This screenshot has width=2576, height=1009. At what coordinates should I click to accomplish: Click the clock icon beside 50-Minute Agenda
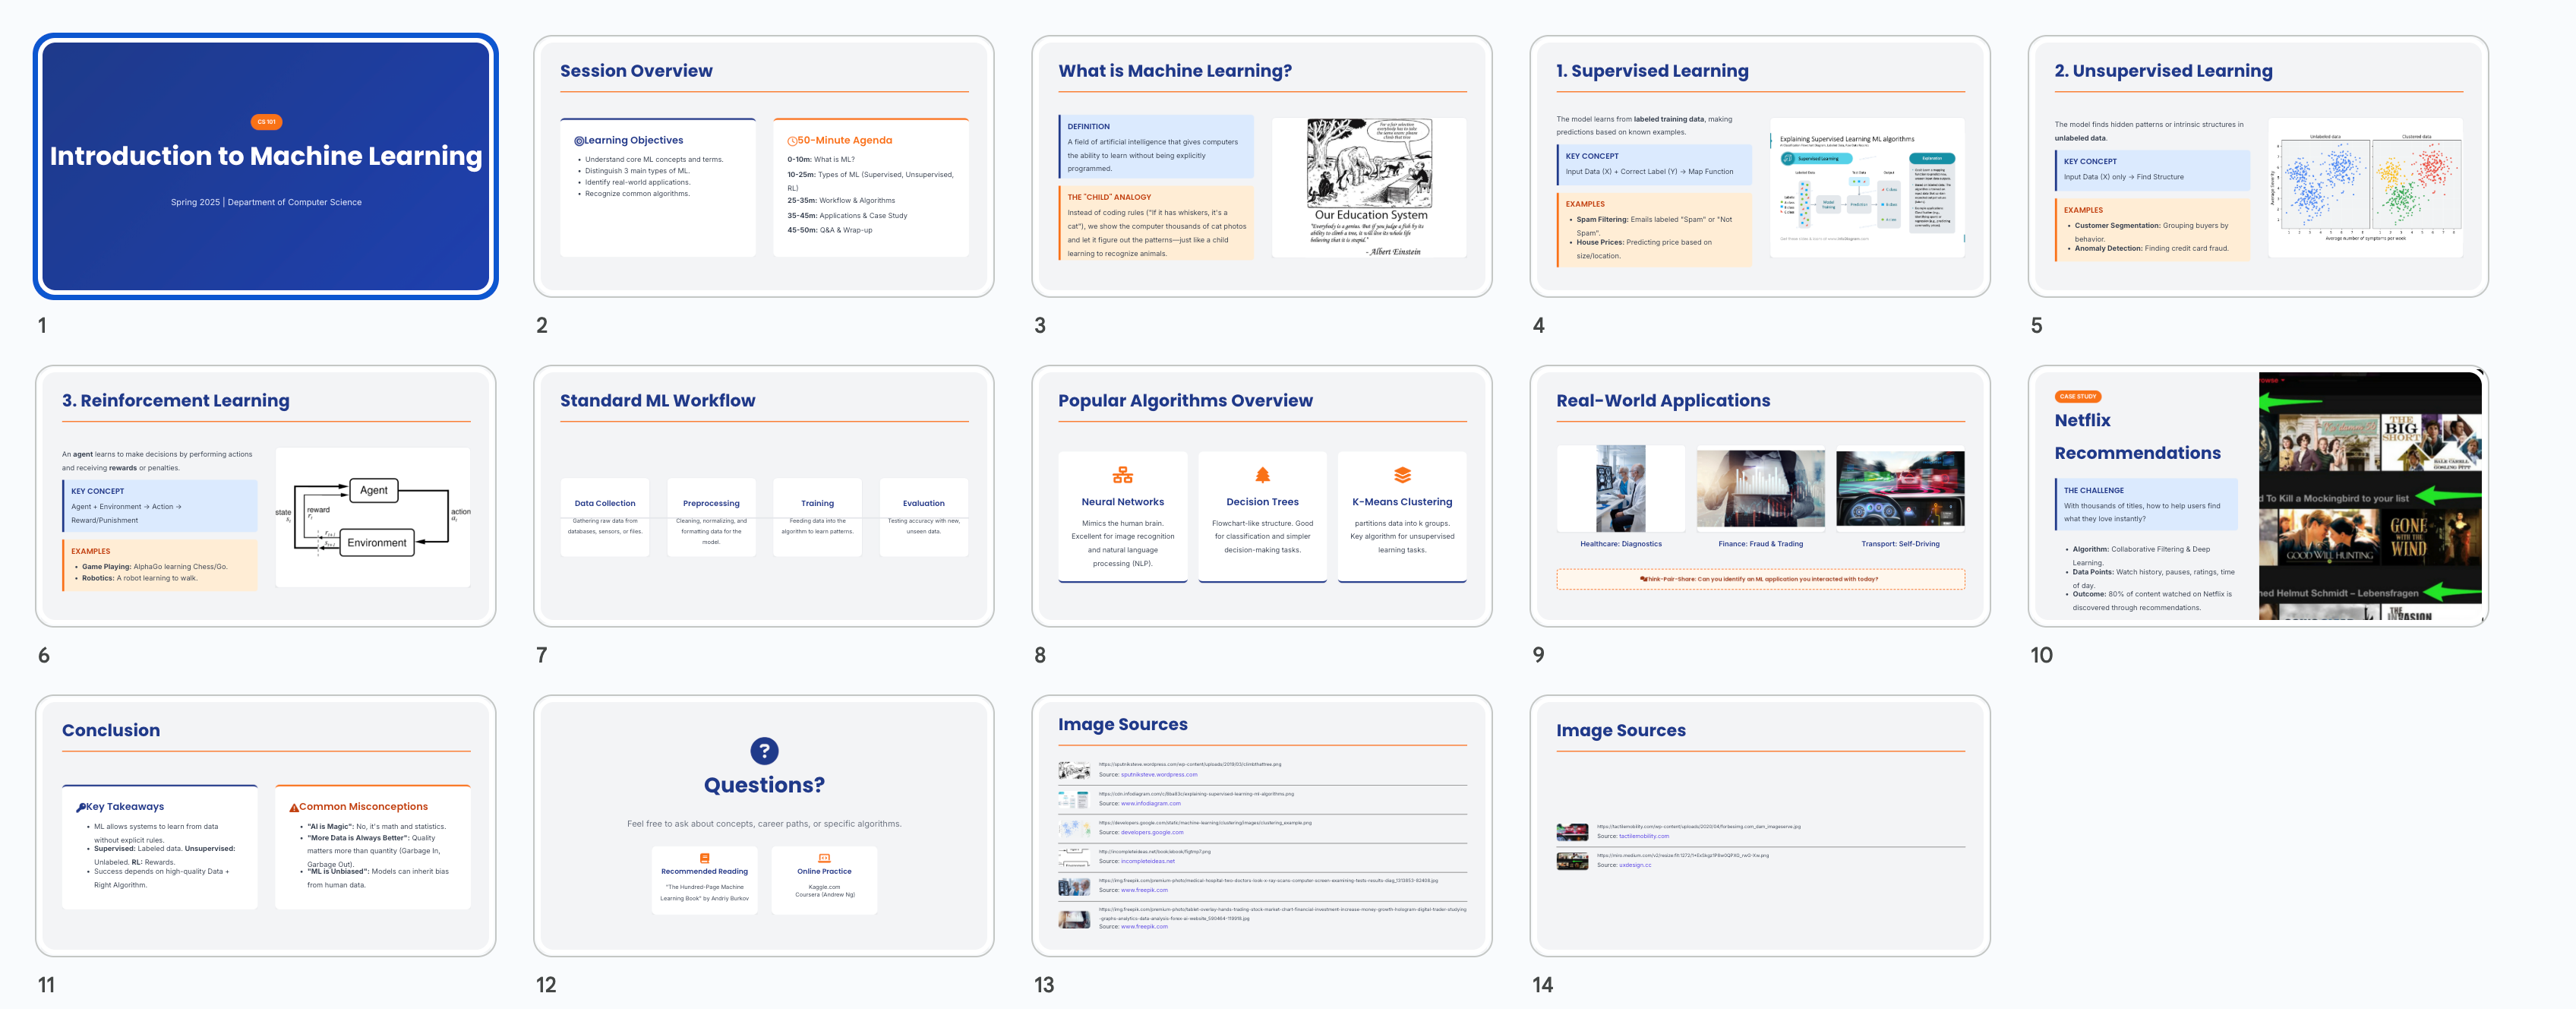click(792, 141)
